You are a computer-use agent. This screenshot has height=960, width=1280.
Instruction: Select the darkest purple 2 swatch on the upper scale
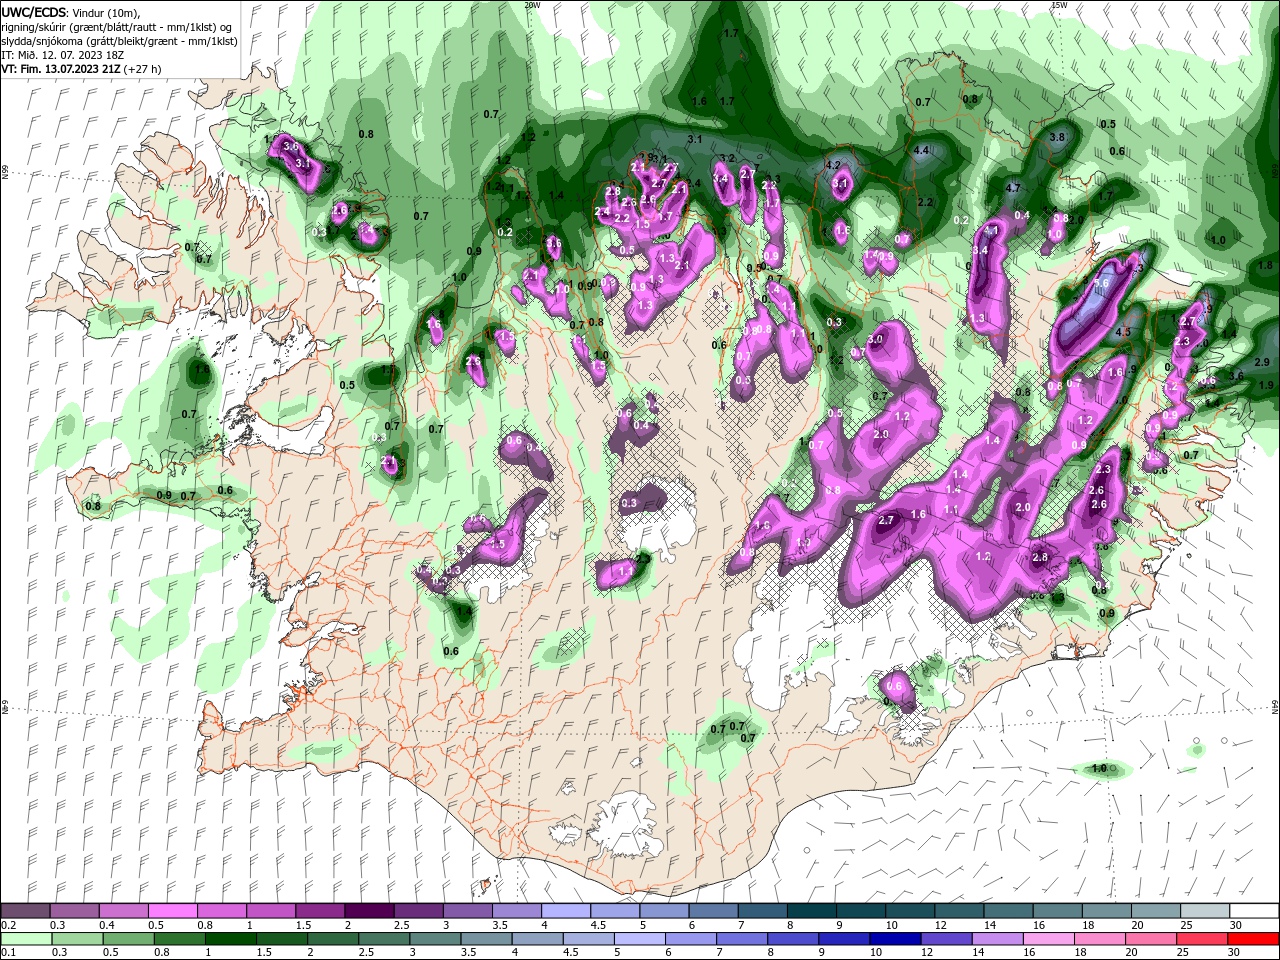click(369, 911)
